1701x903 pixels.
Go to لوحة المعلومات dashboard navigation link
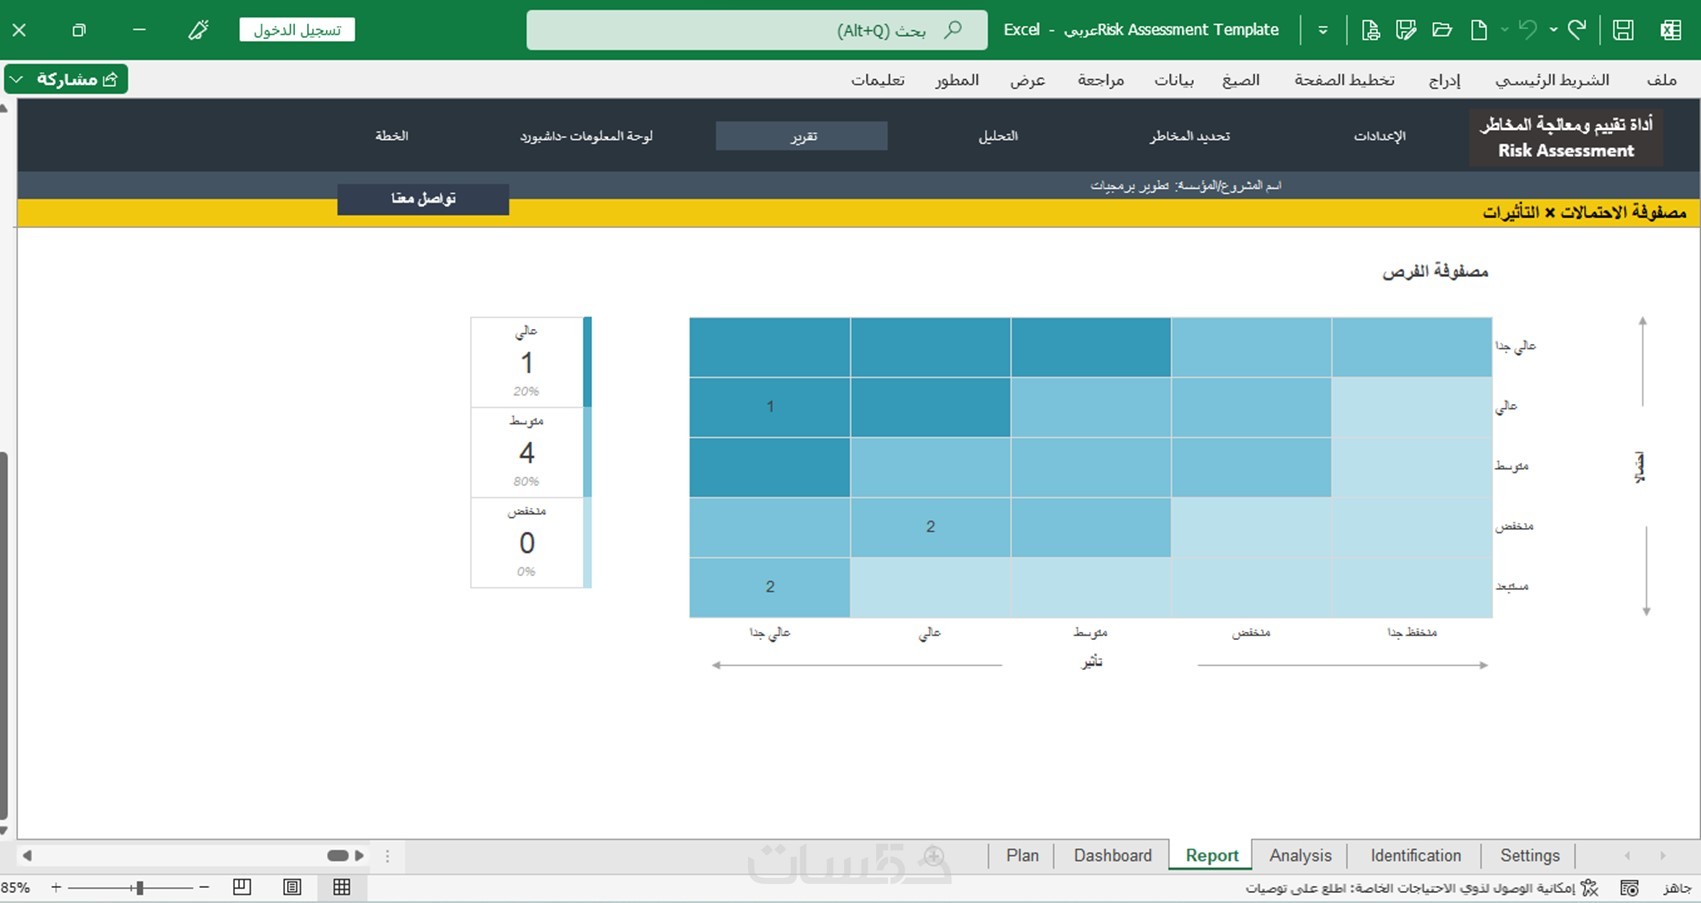(586, 136)
